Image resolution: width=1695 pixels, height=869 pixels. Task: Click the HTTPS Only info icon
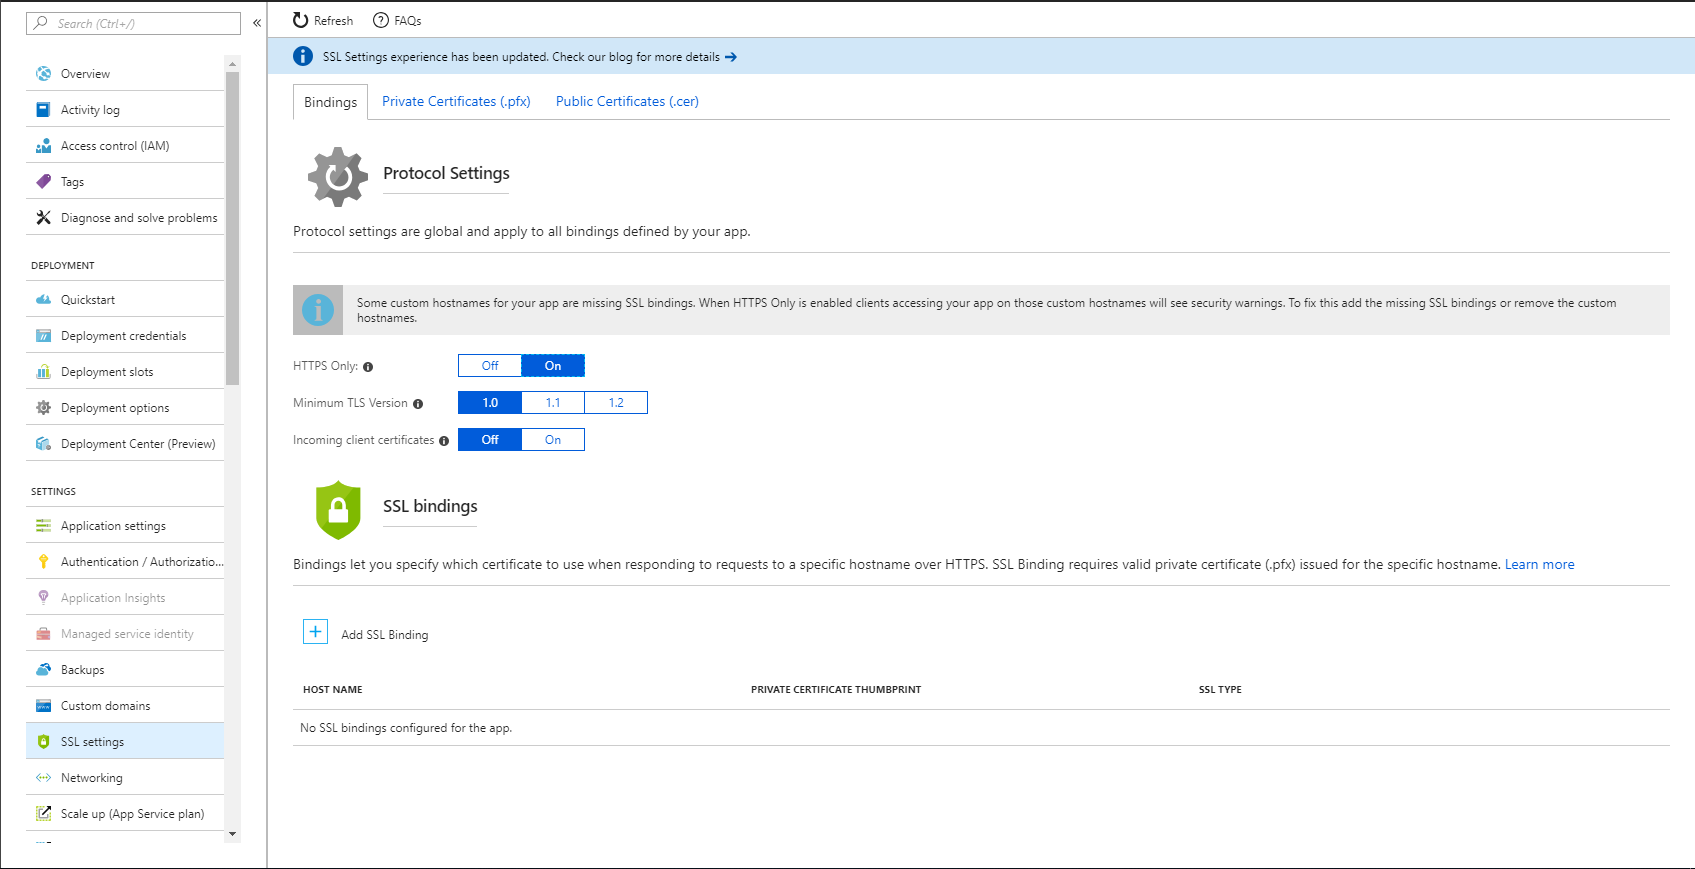(368, 367)
